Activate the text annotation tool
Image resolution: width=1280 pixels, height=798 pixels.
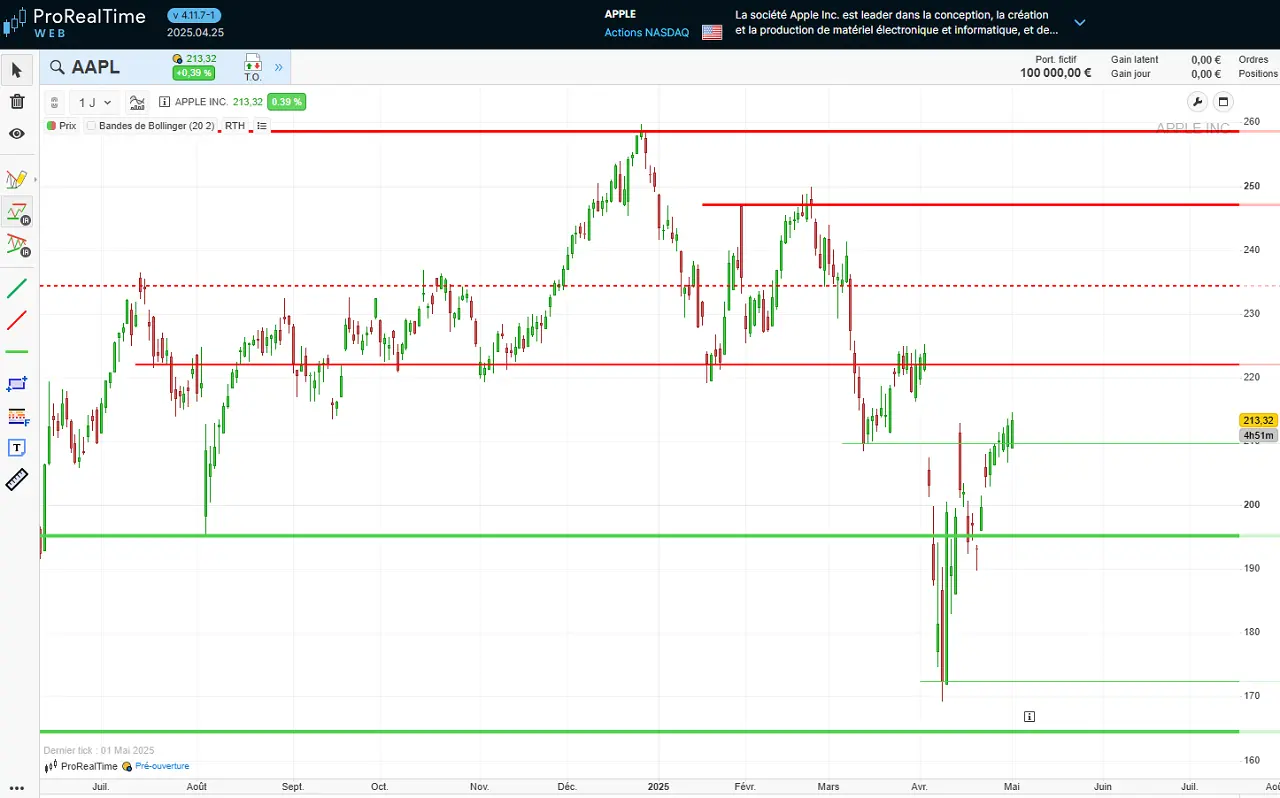click(x=16, y=448)
